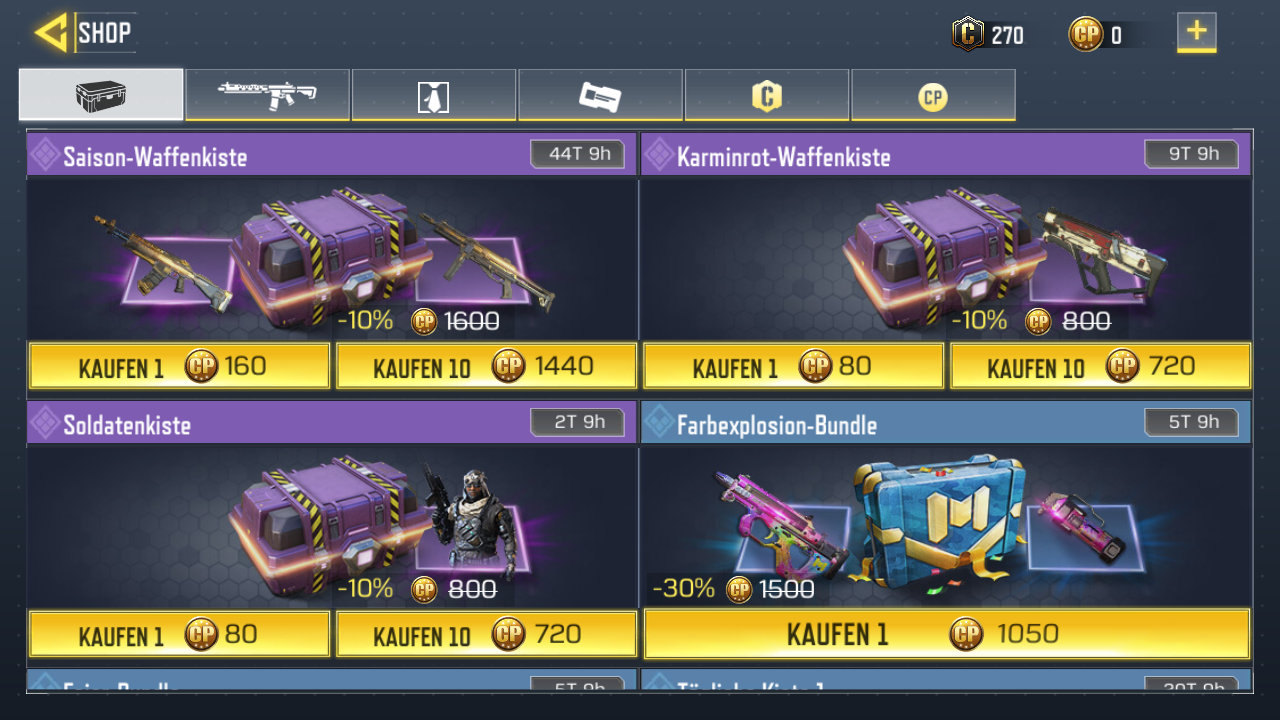1280x720 pixels.
Task: Buy 1 Saison-Waffenkiste for 160 CP
Action: (179, 366)
